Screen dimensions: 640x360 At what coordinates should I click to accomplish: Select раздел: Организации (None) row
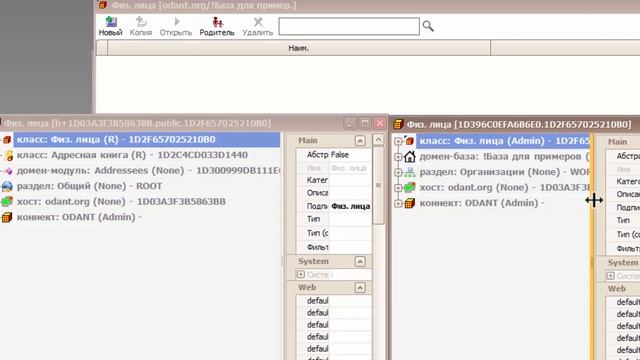click(x=504, y=172)
